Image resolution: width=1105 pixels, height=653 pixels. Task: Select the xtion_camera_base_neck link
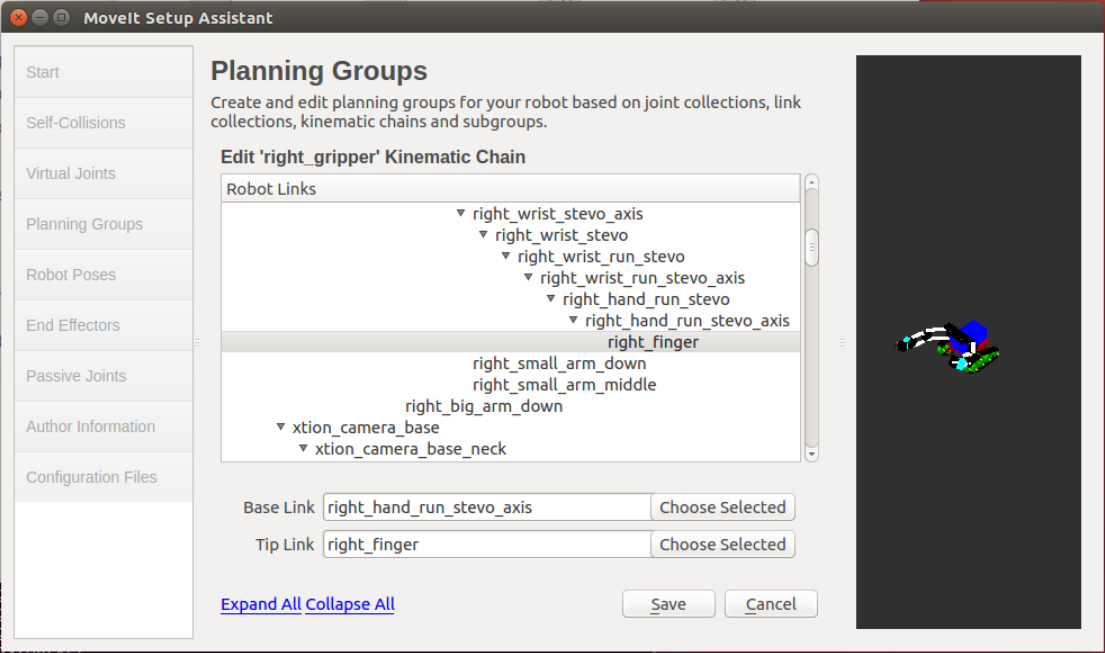click(411, 449)
